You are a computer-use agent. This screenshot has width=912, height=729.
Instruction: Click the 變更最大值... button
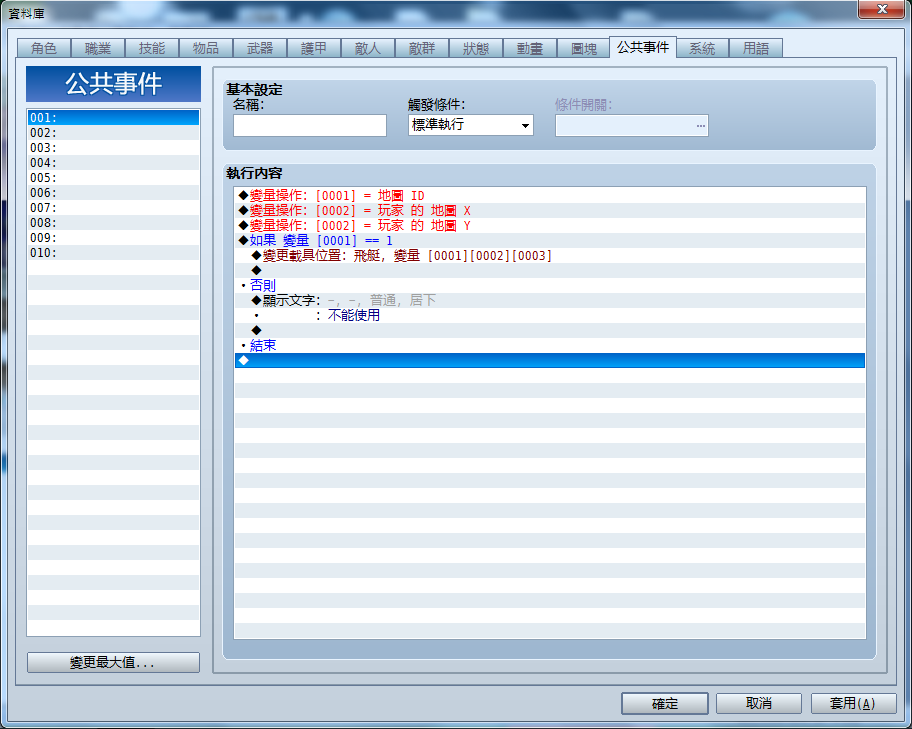(113, 662)
